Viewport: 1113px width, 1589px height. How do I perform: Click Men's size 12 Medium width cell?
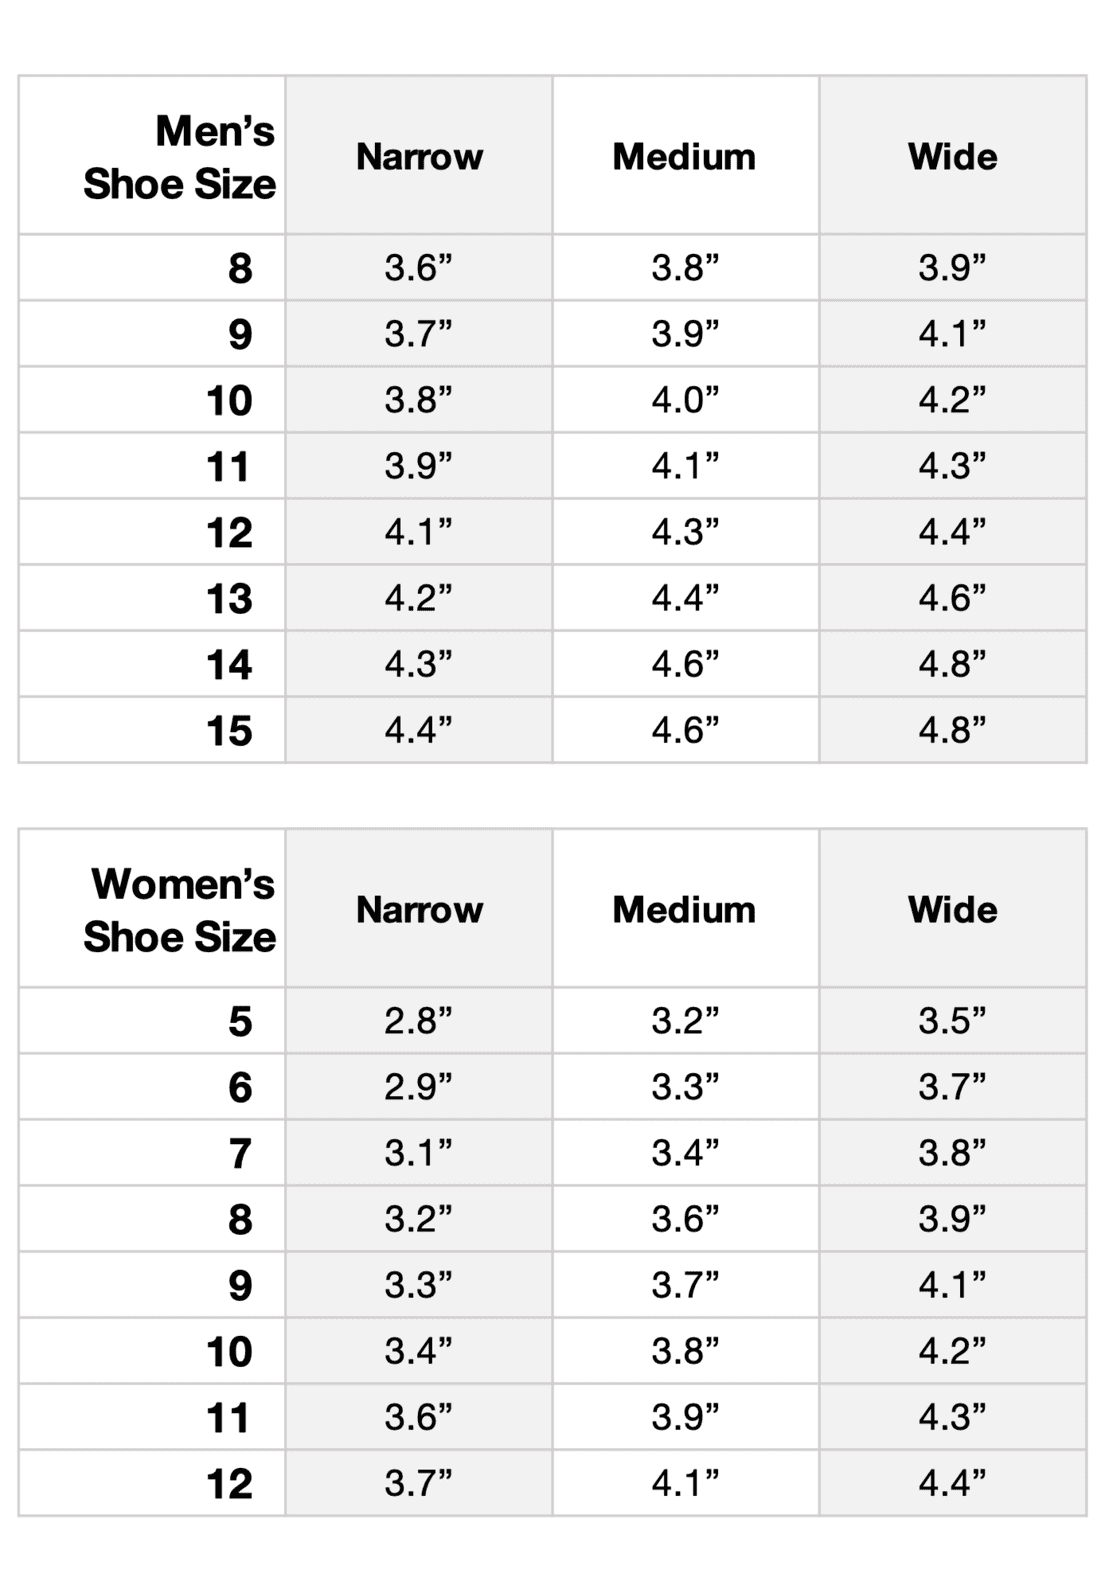(x=685, y=532)
